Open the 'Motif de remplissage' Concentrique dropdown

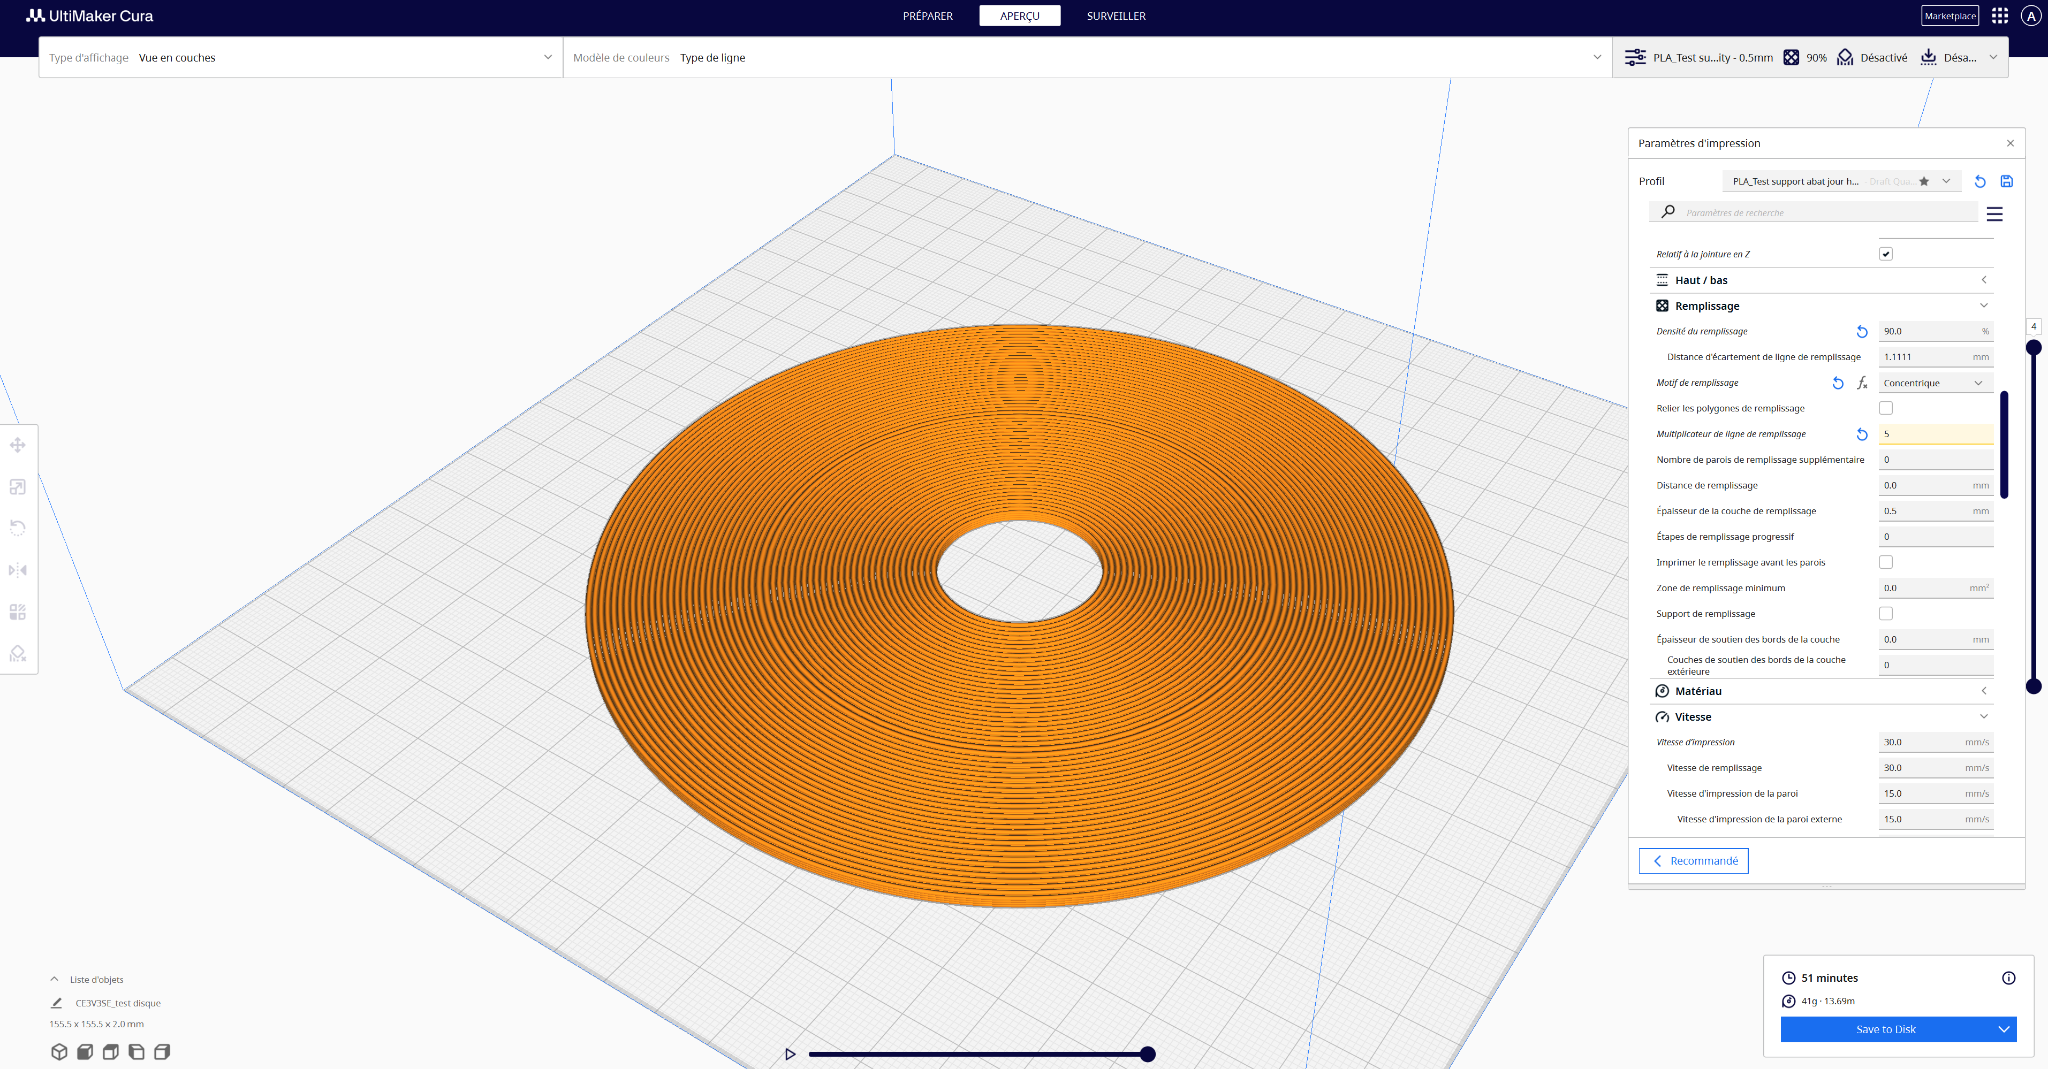(x=1935, y=383)
